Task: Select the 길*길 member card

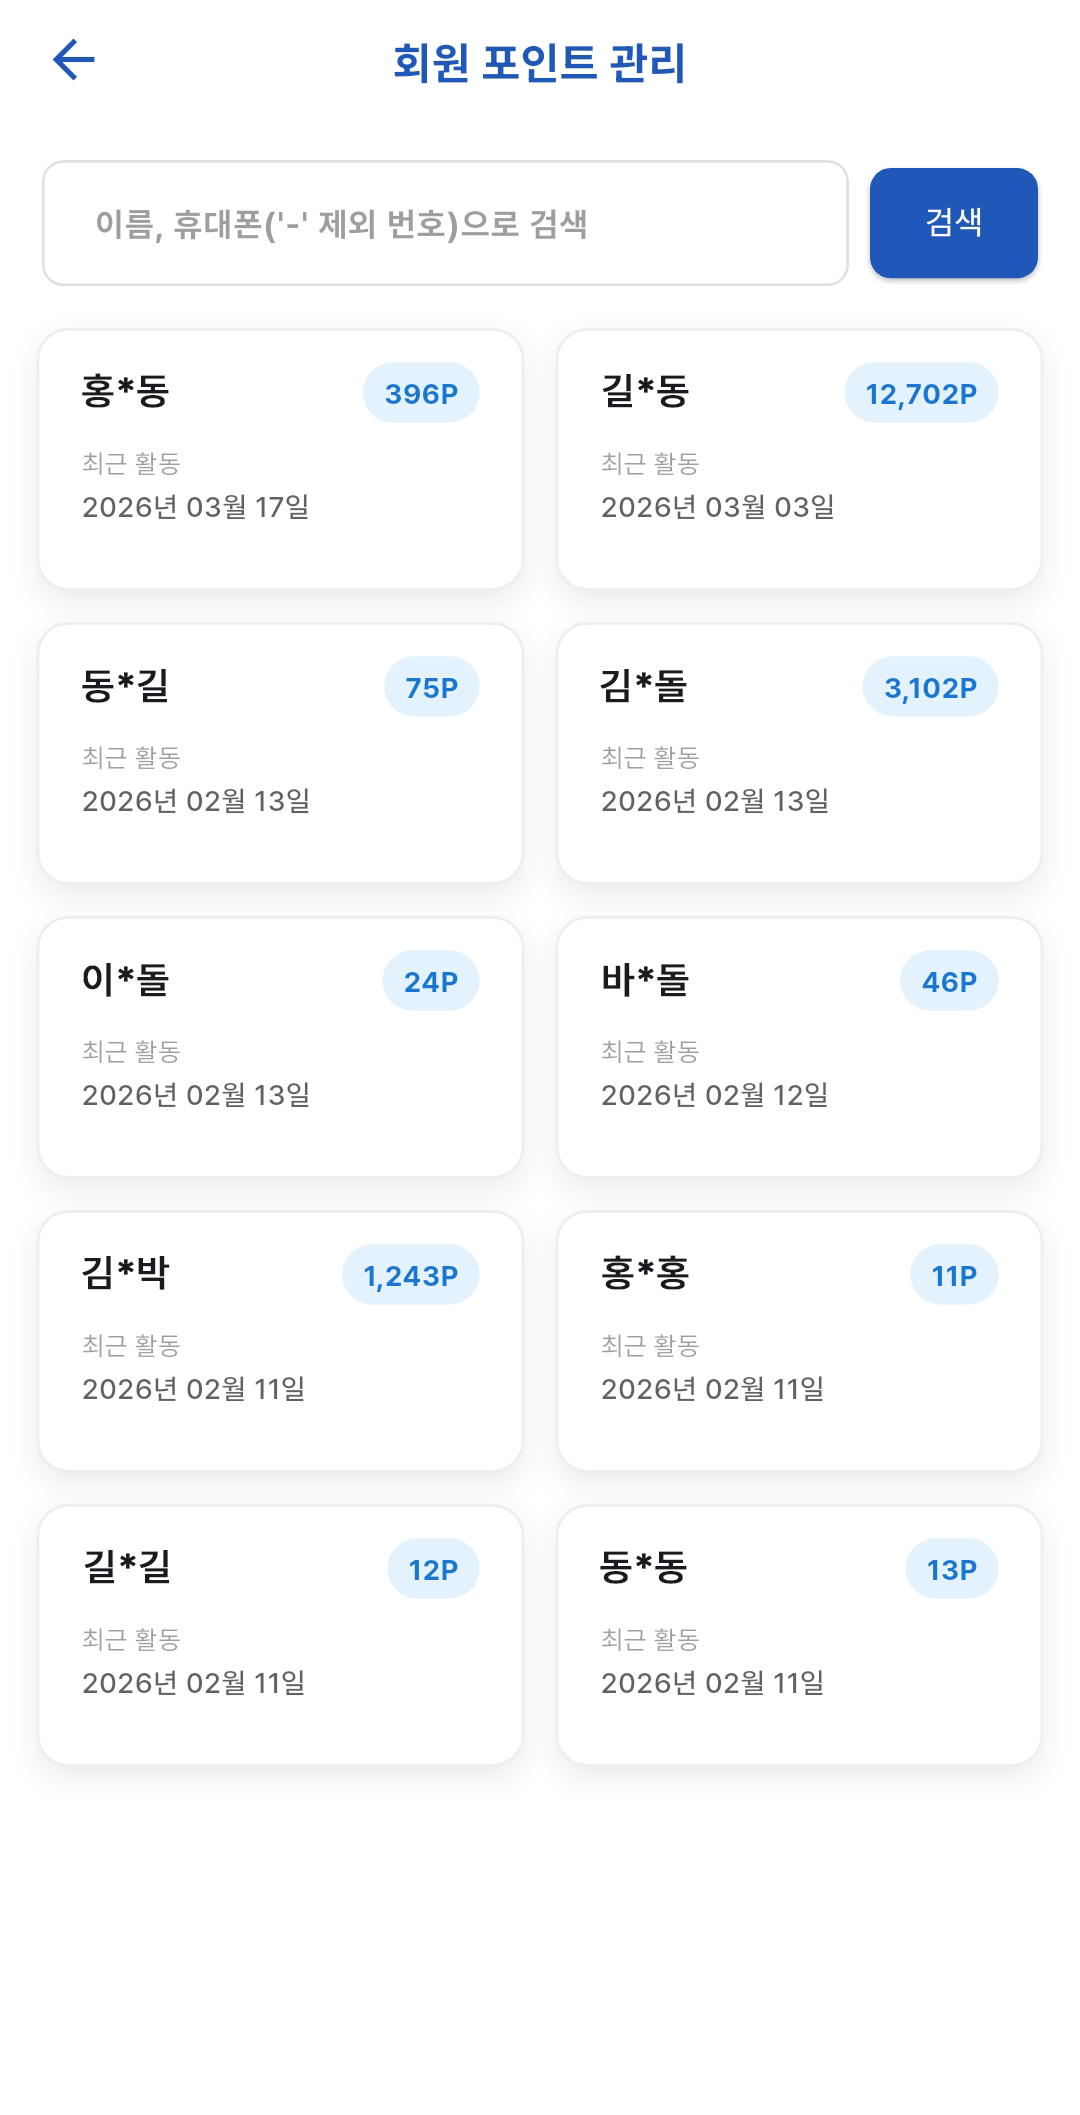Action: tap(280, 1635)
